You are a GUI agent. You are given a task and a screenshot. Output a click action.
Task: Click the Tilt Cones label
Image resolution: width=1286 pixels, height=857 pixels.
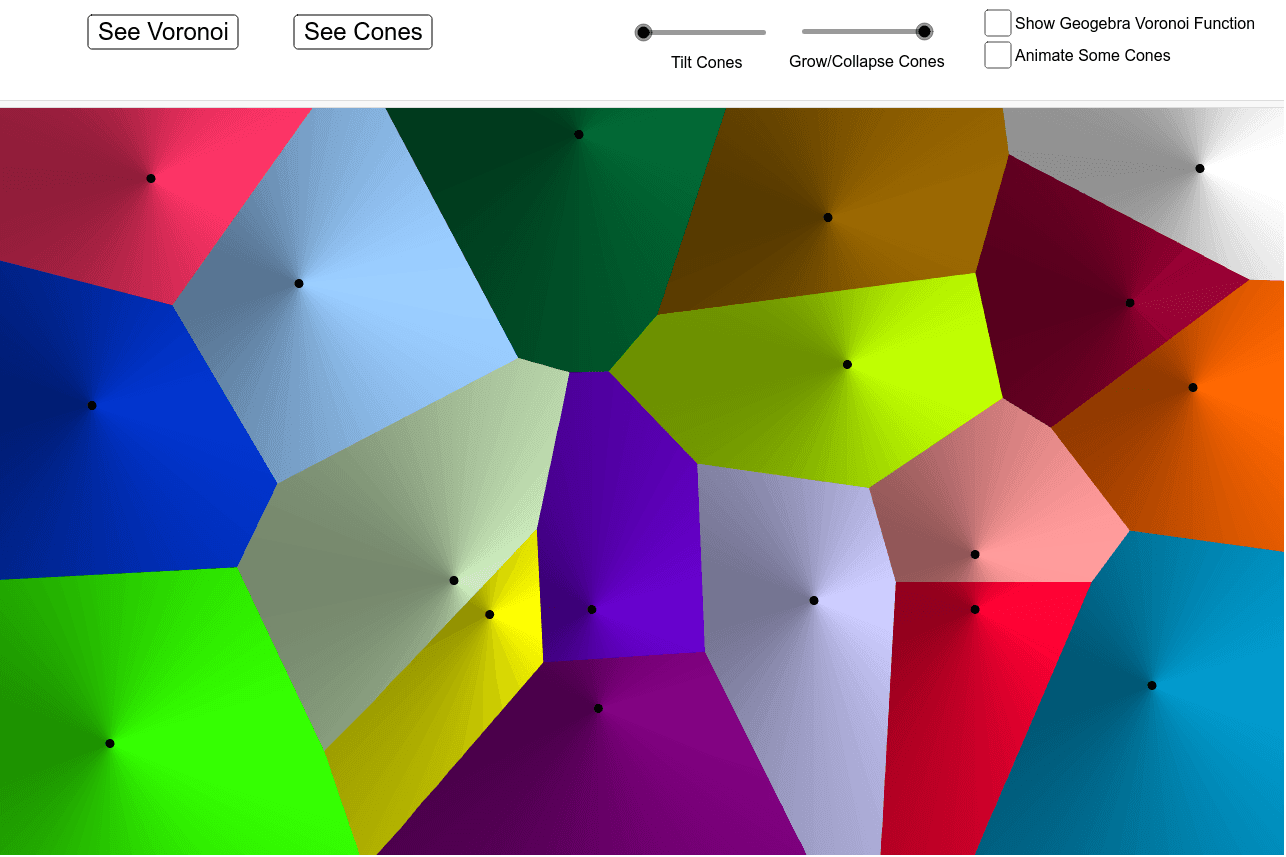pos(707,62)
